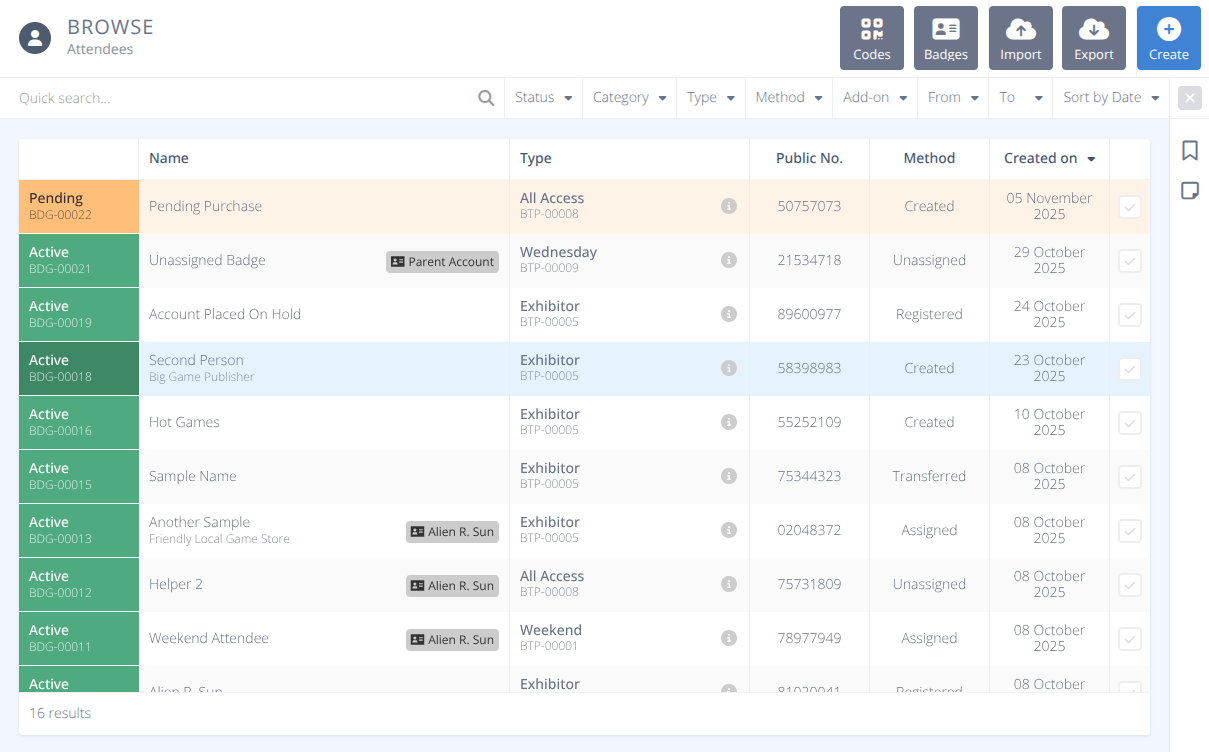Click the search magnifier icon
The width and height of the screenshot is (1209, 752).
pos(486,98)
